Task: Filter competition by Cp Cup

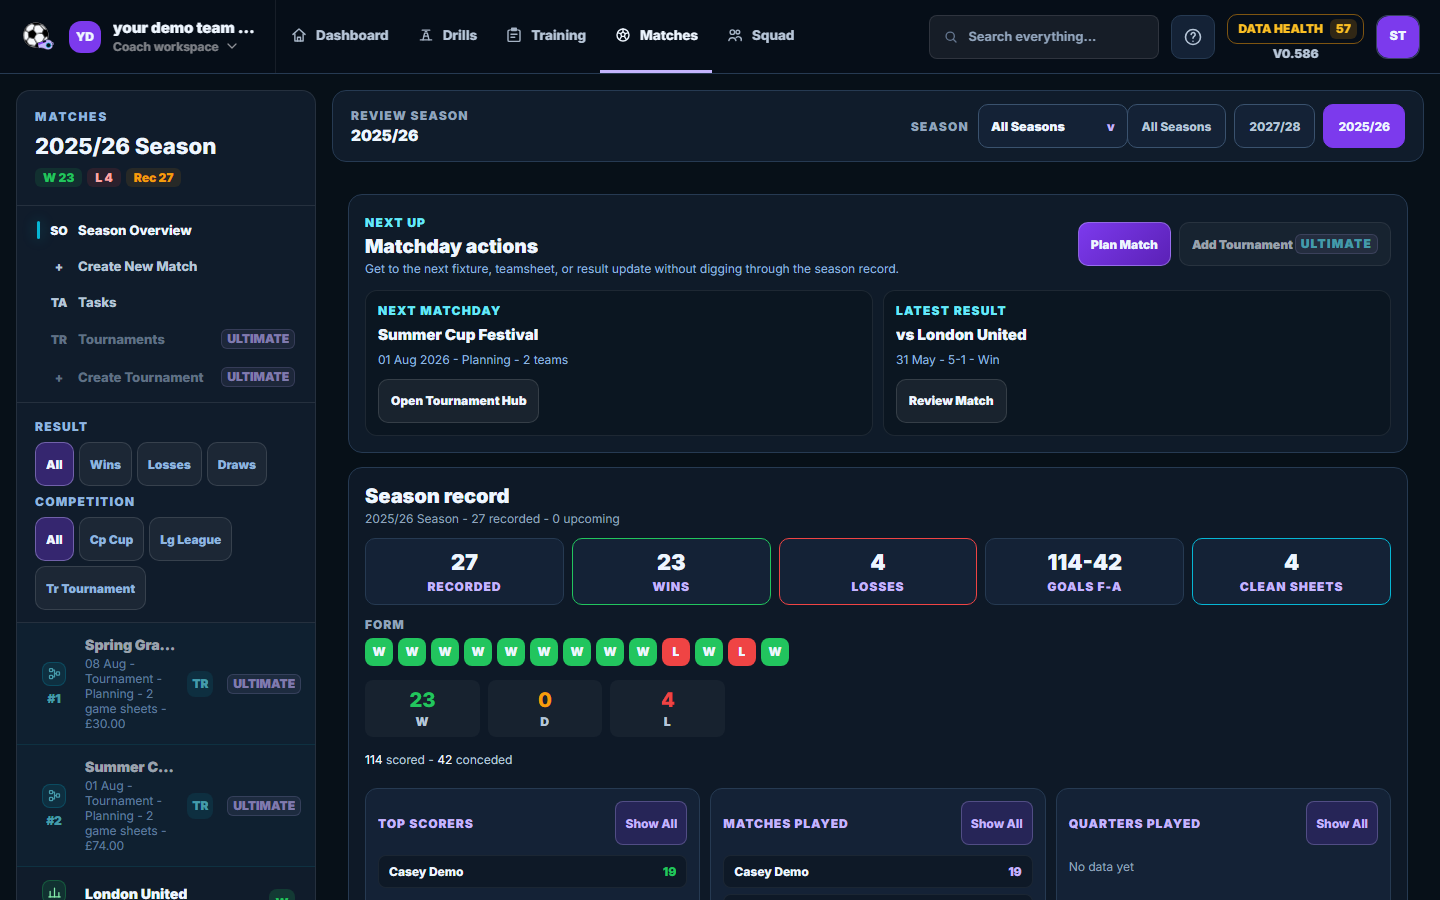Action: [111, 539]
